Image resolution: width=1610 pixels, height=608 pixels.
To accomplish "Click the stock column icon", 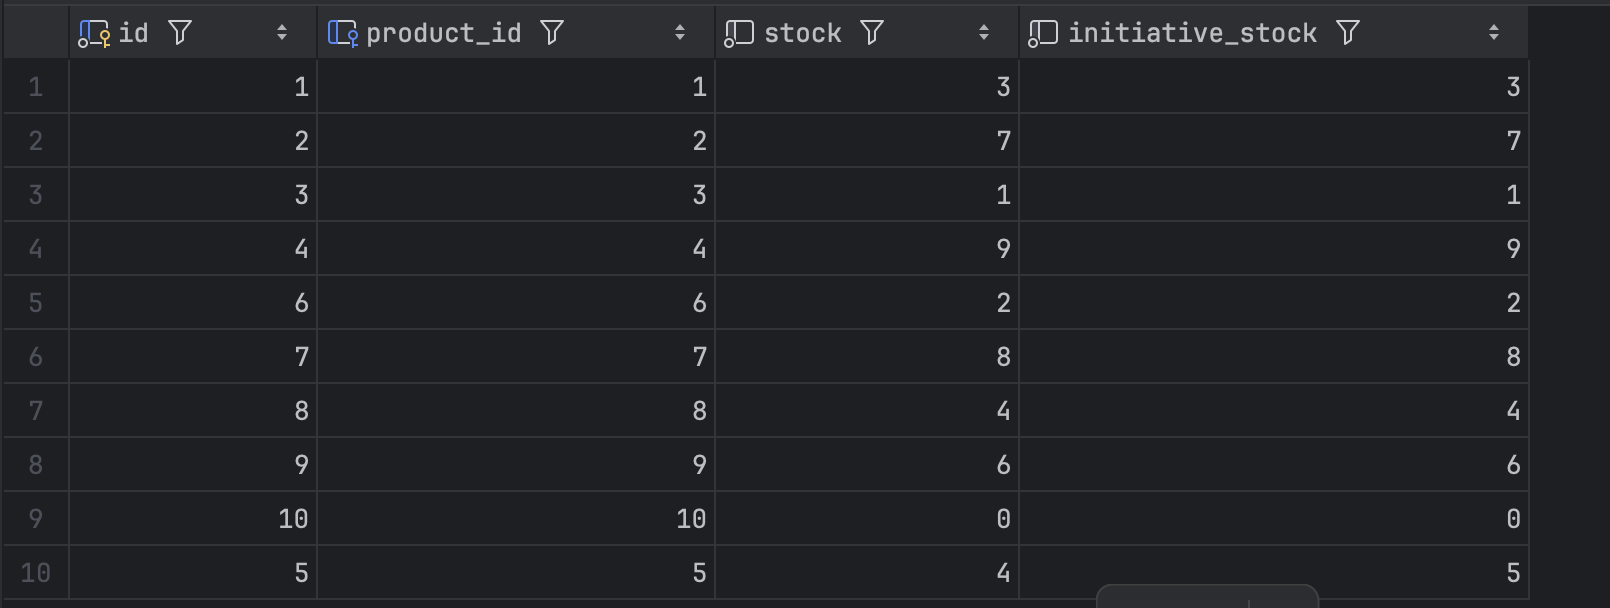I will [x=739, y=33].
